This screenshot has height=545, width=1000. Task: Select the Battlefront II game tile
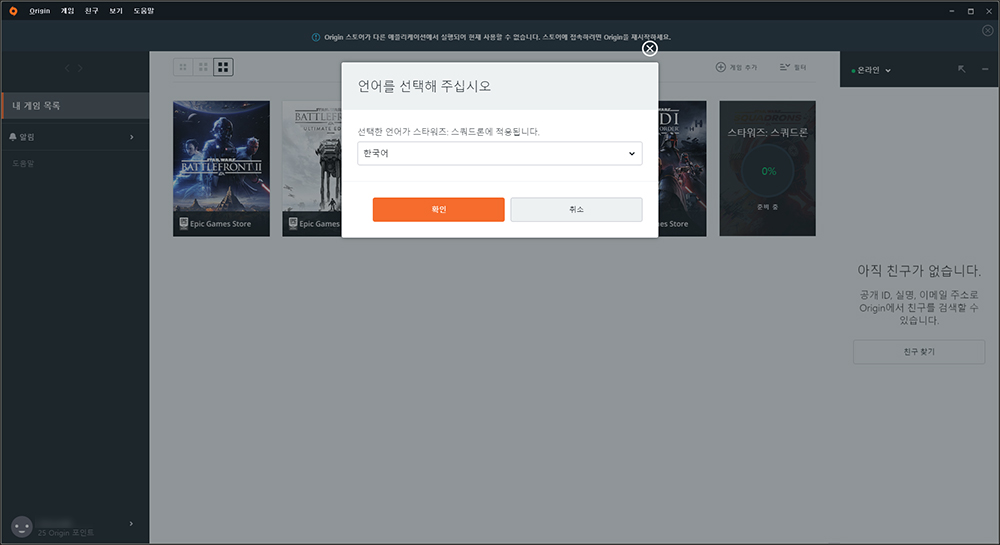[x=221, y=168]
